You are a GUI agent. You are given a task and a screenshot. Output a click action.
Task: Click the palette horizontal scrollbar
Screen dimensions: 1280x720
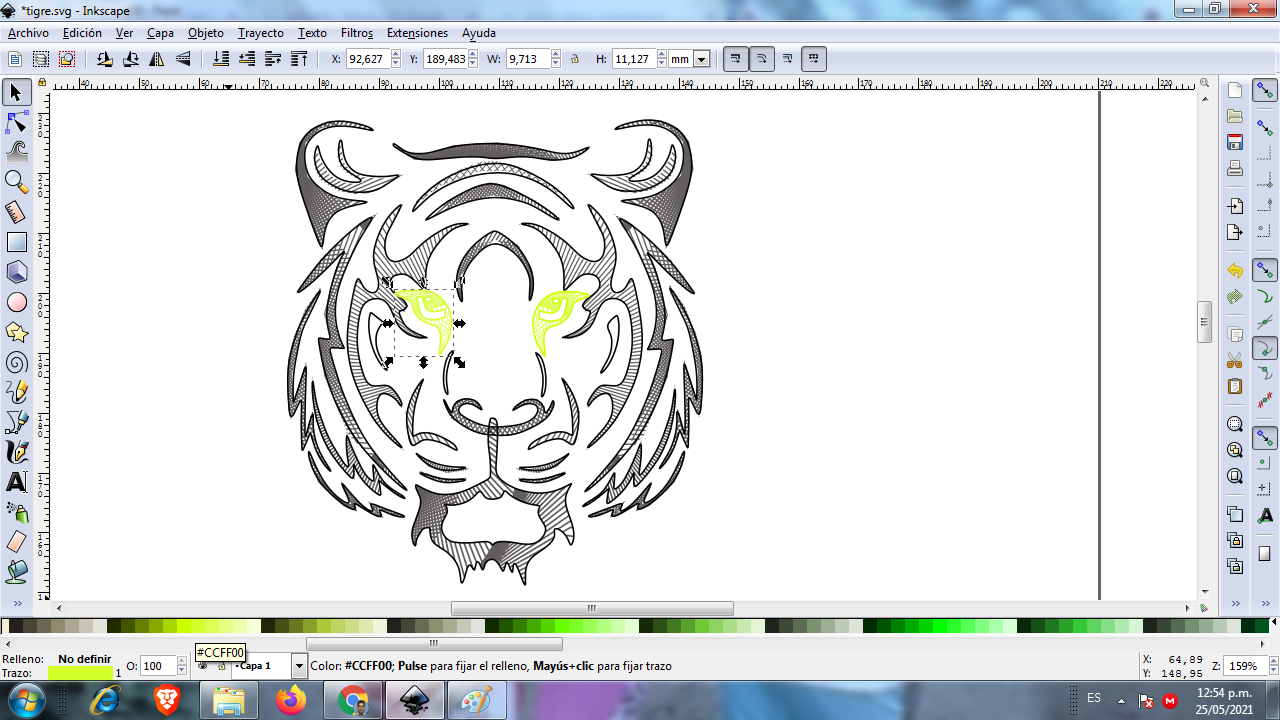coord(434,644)
